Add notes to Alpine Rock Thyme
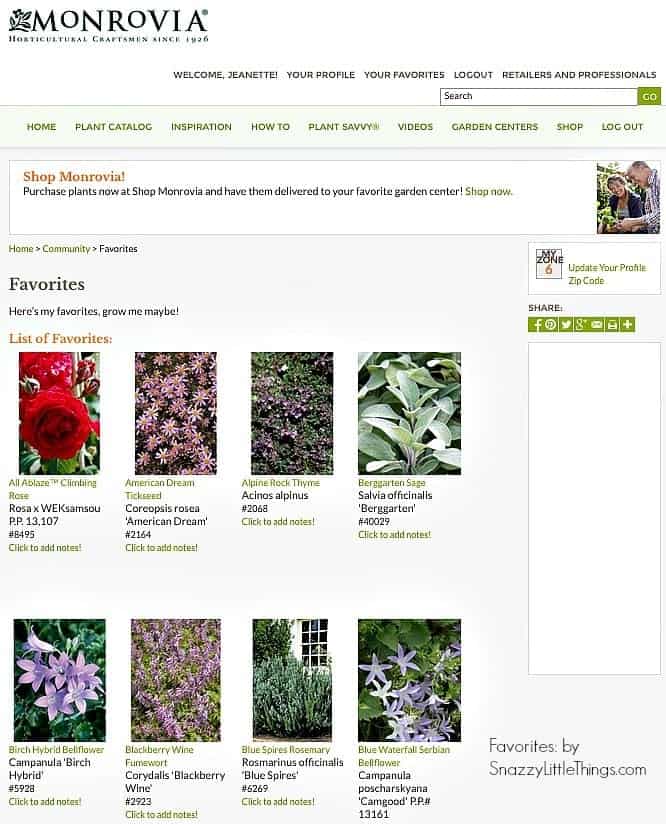The image size is (666, 824). click(278, 522)
